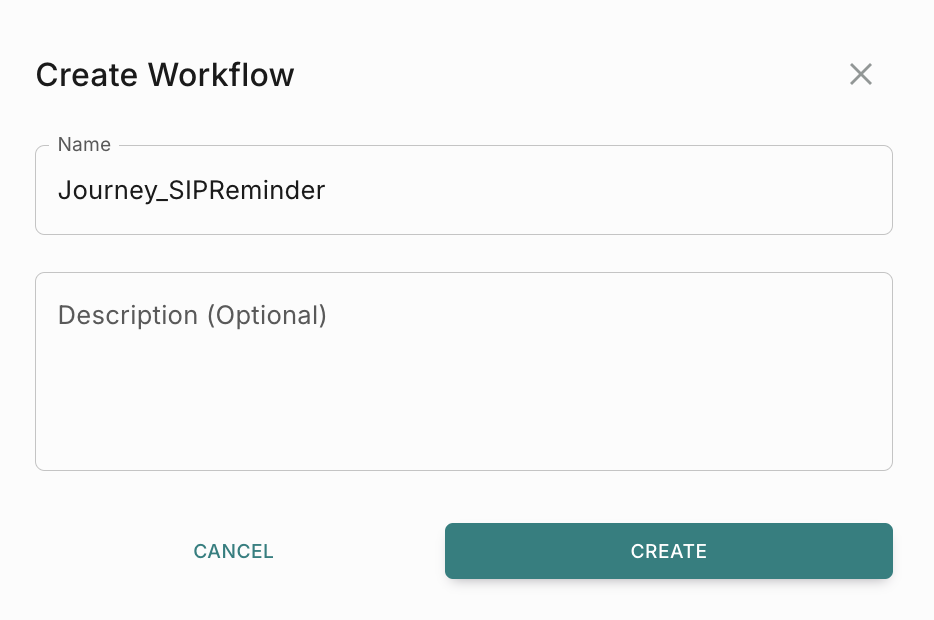The image size is (934, 620).
Task: Focus the Journey_SIPReminder text field
Action: click(463, 190)
